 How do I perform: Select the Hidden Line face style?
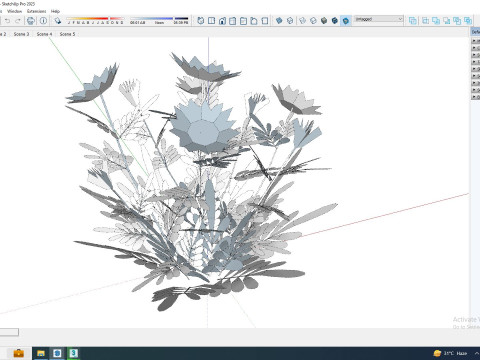coord(313,21)
